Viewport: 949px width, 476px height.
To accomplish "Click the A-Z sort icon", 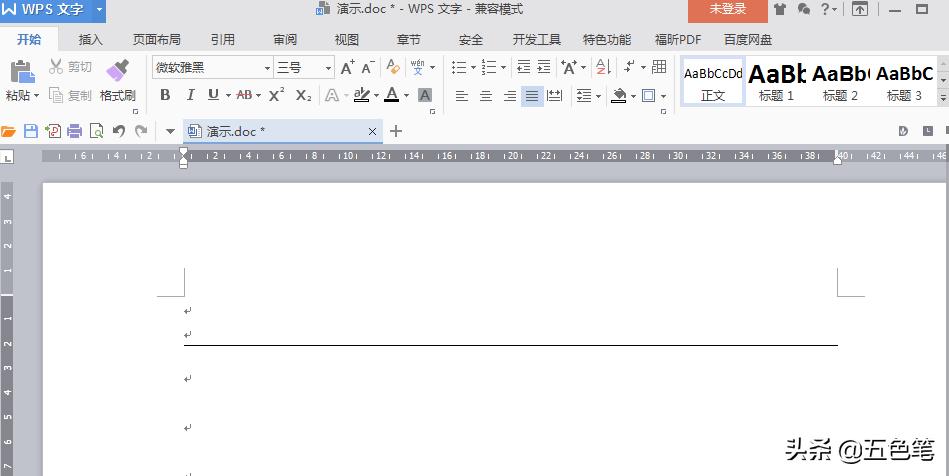I will [603, 67].
